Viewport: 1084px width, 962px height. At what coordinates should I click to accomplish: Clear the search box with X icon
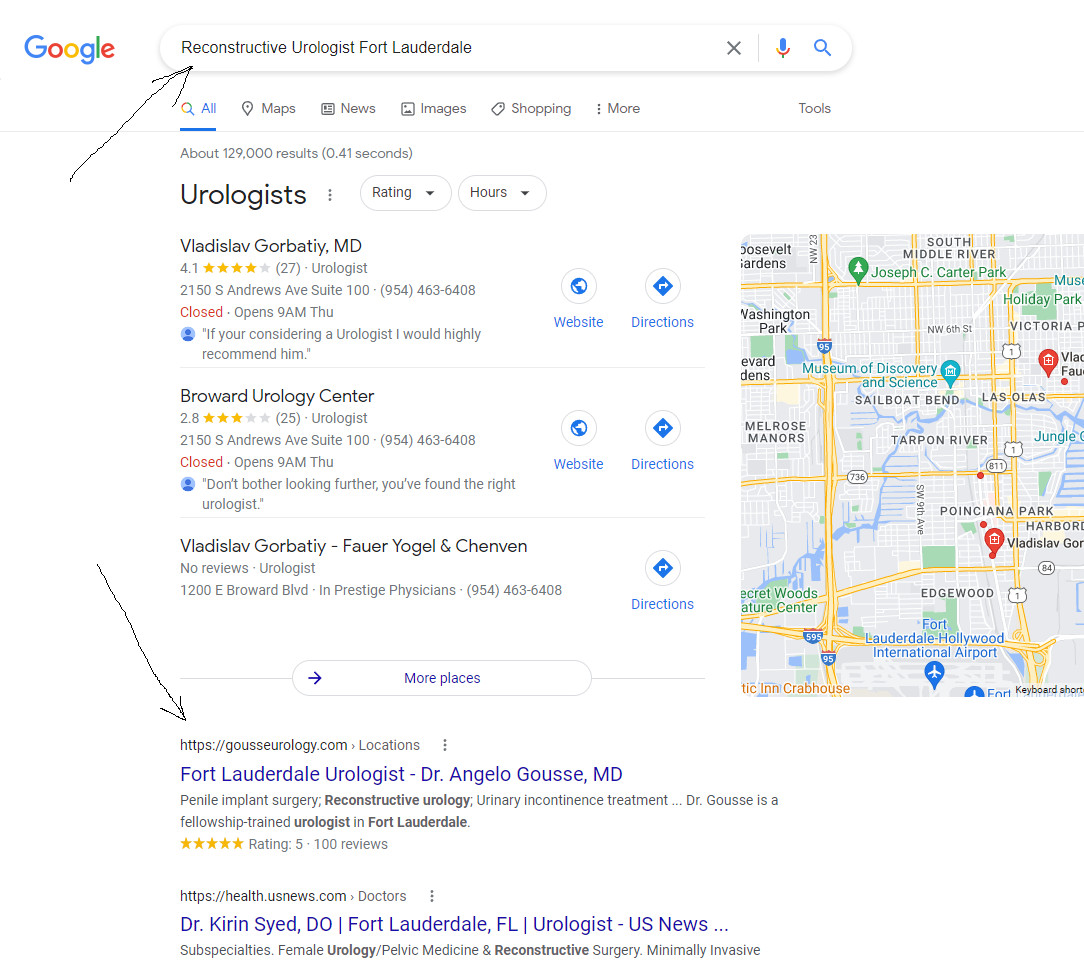[734, 48]
